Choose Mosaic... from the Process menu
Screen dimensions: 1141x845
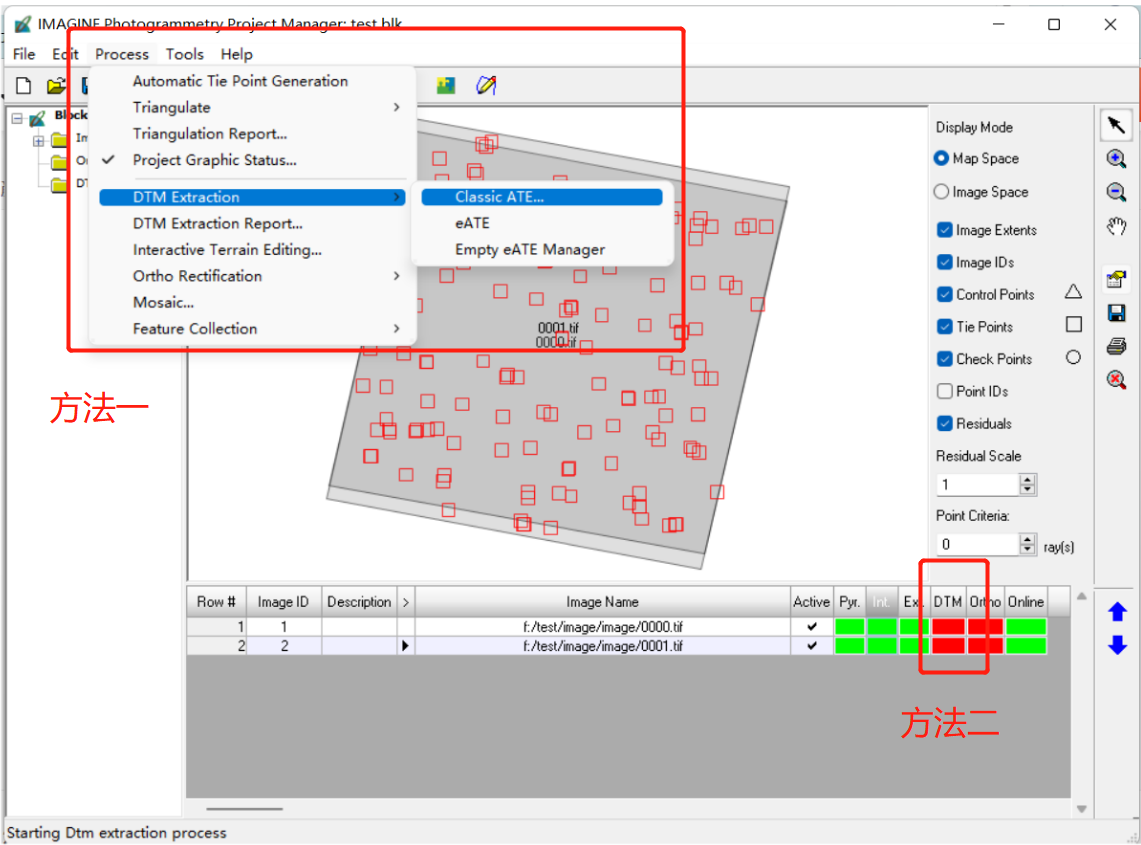pos(252,302)
